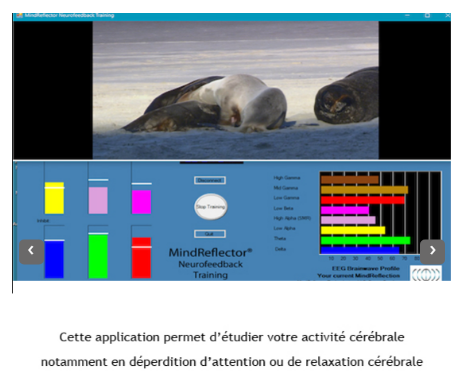
Task: Click the green Theta profile bar
Action: coord(365,240)
